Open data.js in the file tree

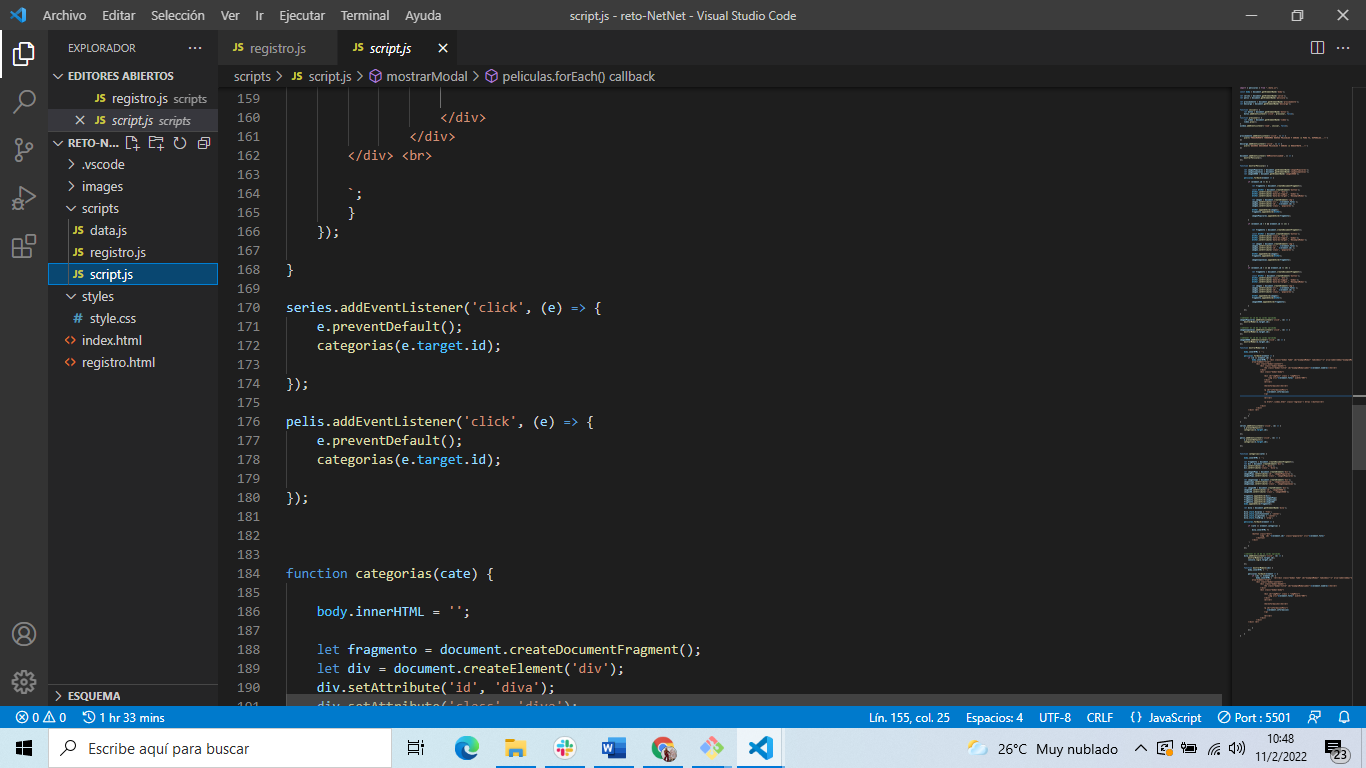[x=133, y=231]
